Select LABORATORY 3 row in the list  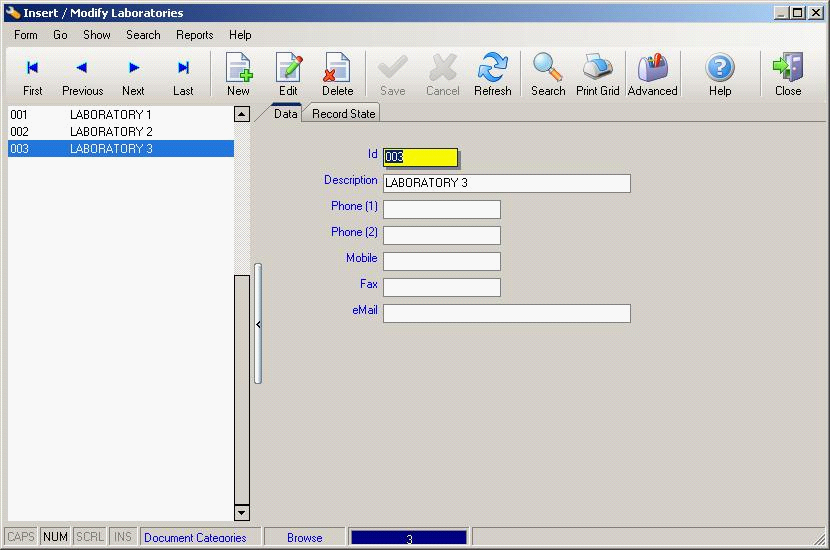(x=121, y=149)
